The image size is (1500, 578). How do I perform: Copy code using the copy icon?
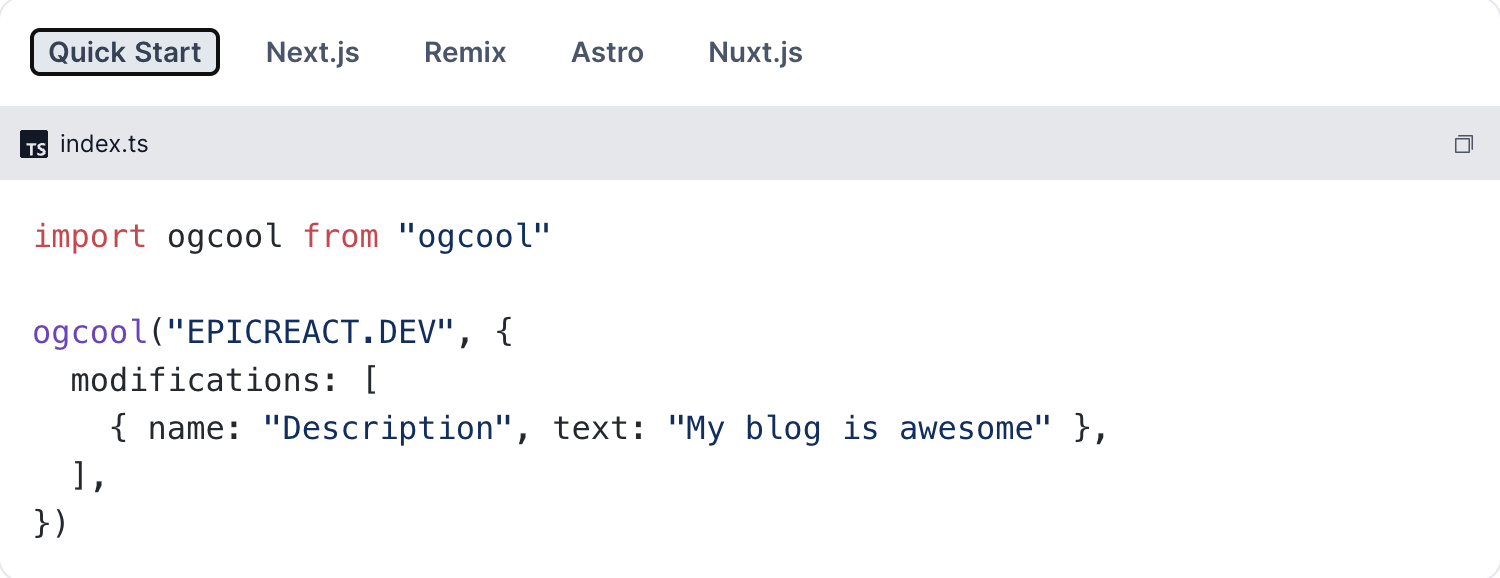pos(1463,144)
